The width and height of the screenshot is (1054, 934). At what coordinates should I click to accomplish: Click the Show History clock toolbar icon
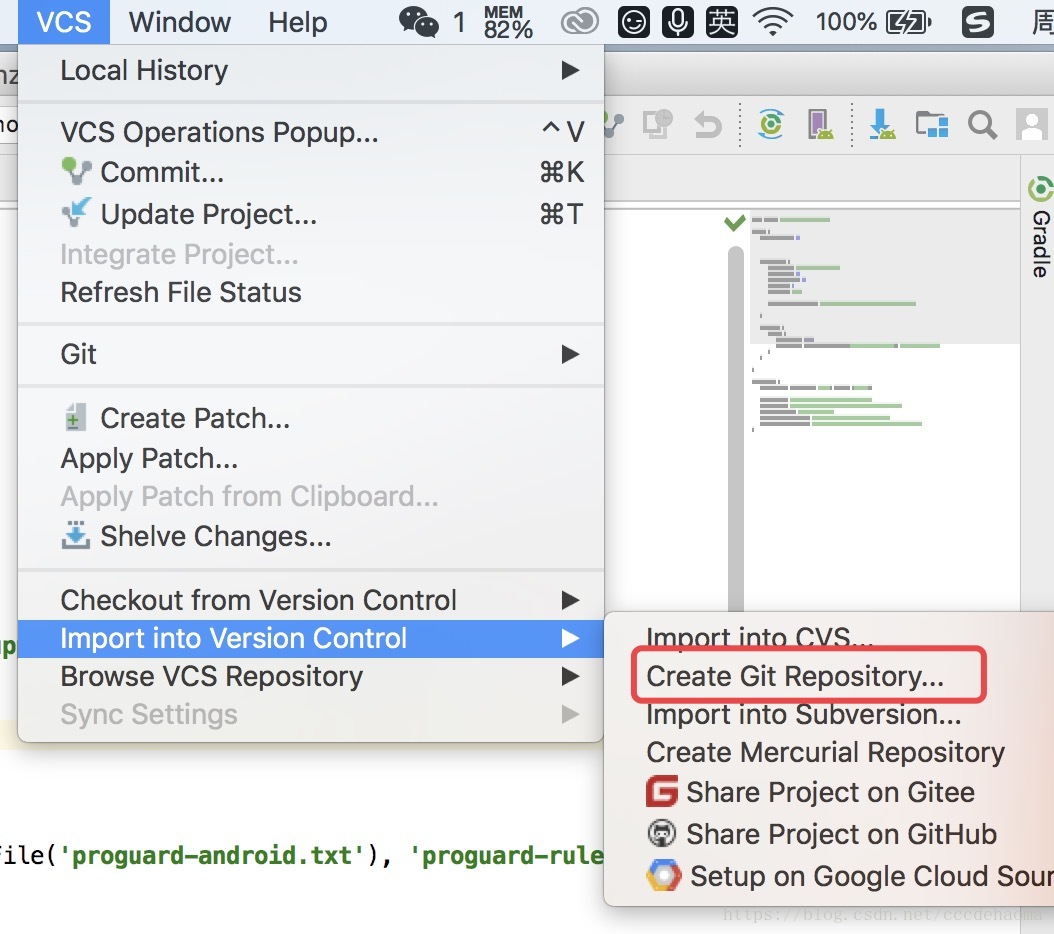point(658,124)
